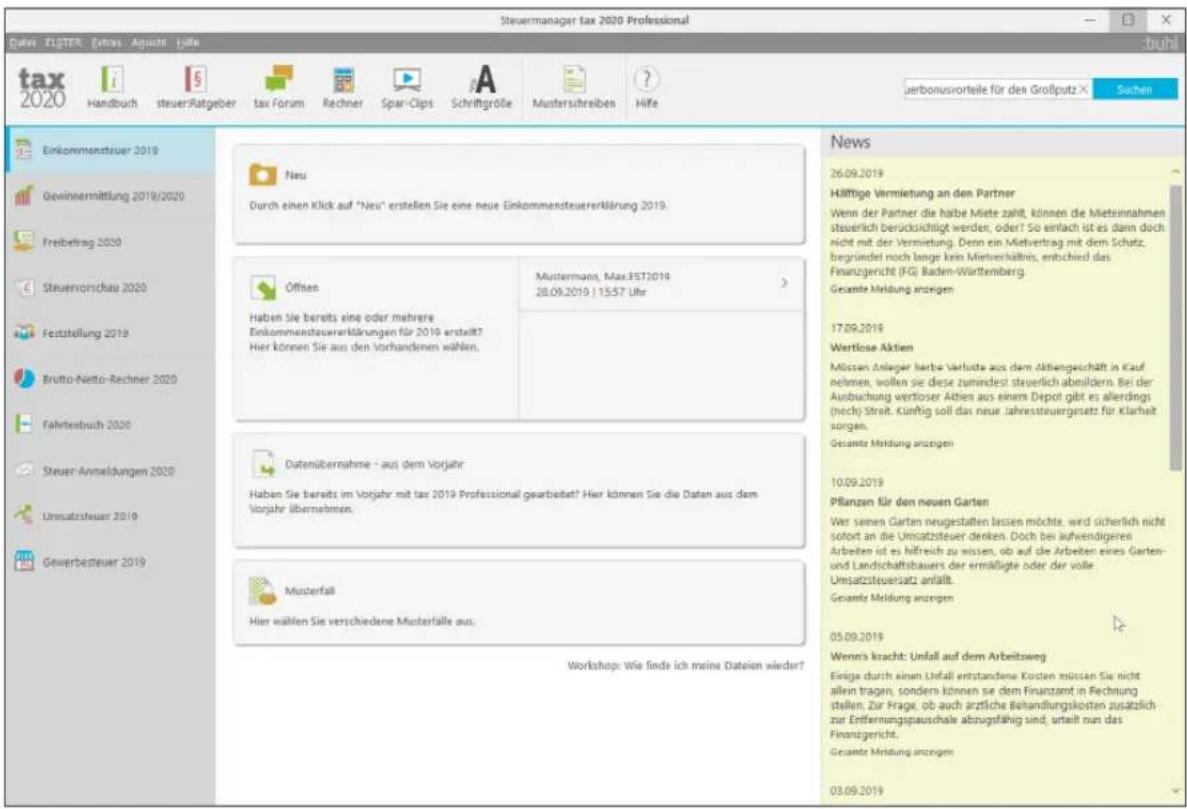Click news scrollbar down arrow
Image resolution: width=1187 pixels, height=809 pixels.
coord(1176,791)
